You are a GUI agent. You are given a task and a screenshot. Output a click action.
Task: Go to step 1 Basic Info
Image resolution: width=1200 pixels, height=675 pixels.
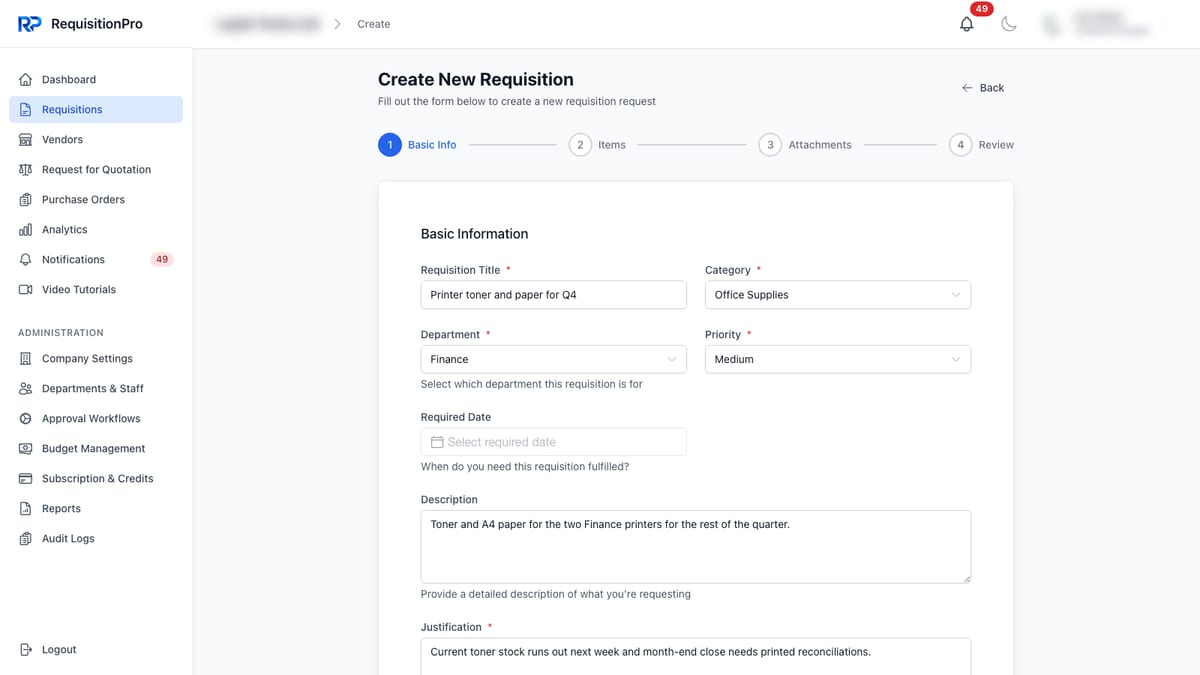coord(417,145)
